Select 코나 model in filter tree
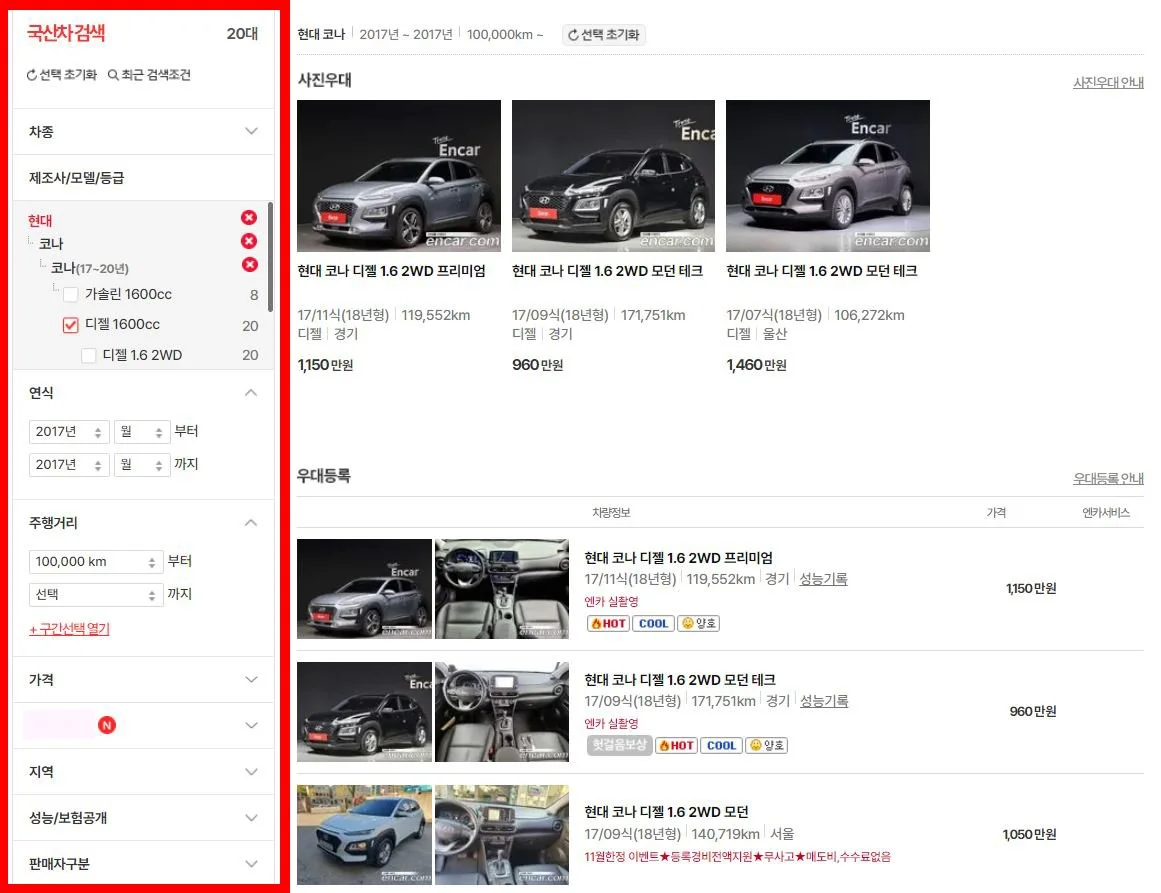This screenshot has height=893, width=1161. click(x=51, y=244)
